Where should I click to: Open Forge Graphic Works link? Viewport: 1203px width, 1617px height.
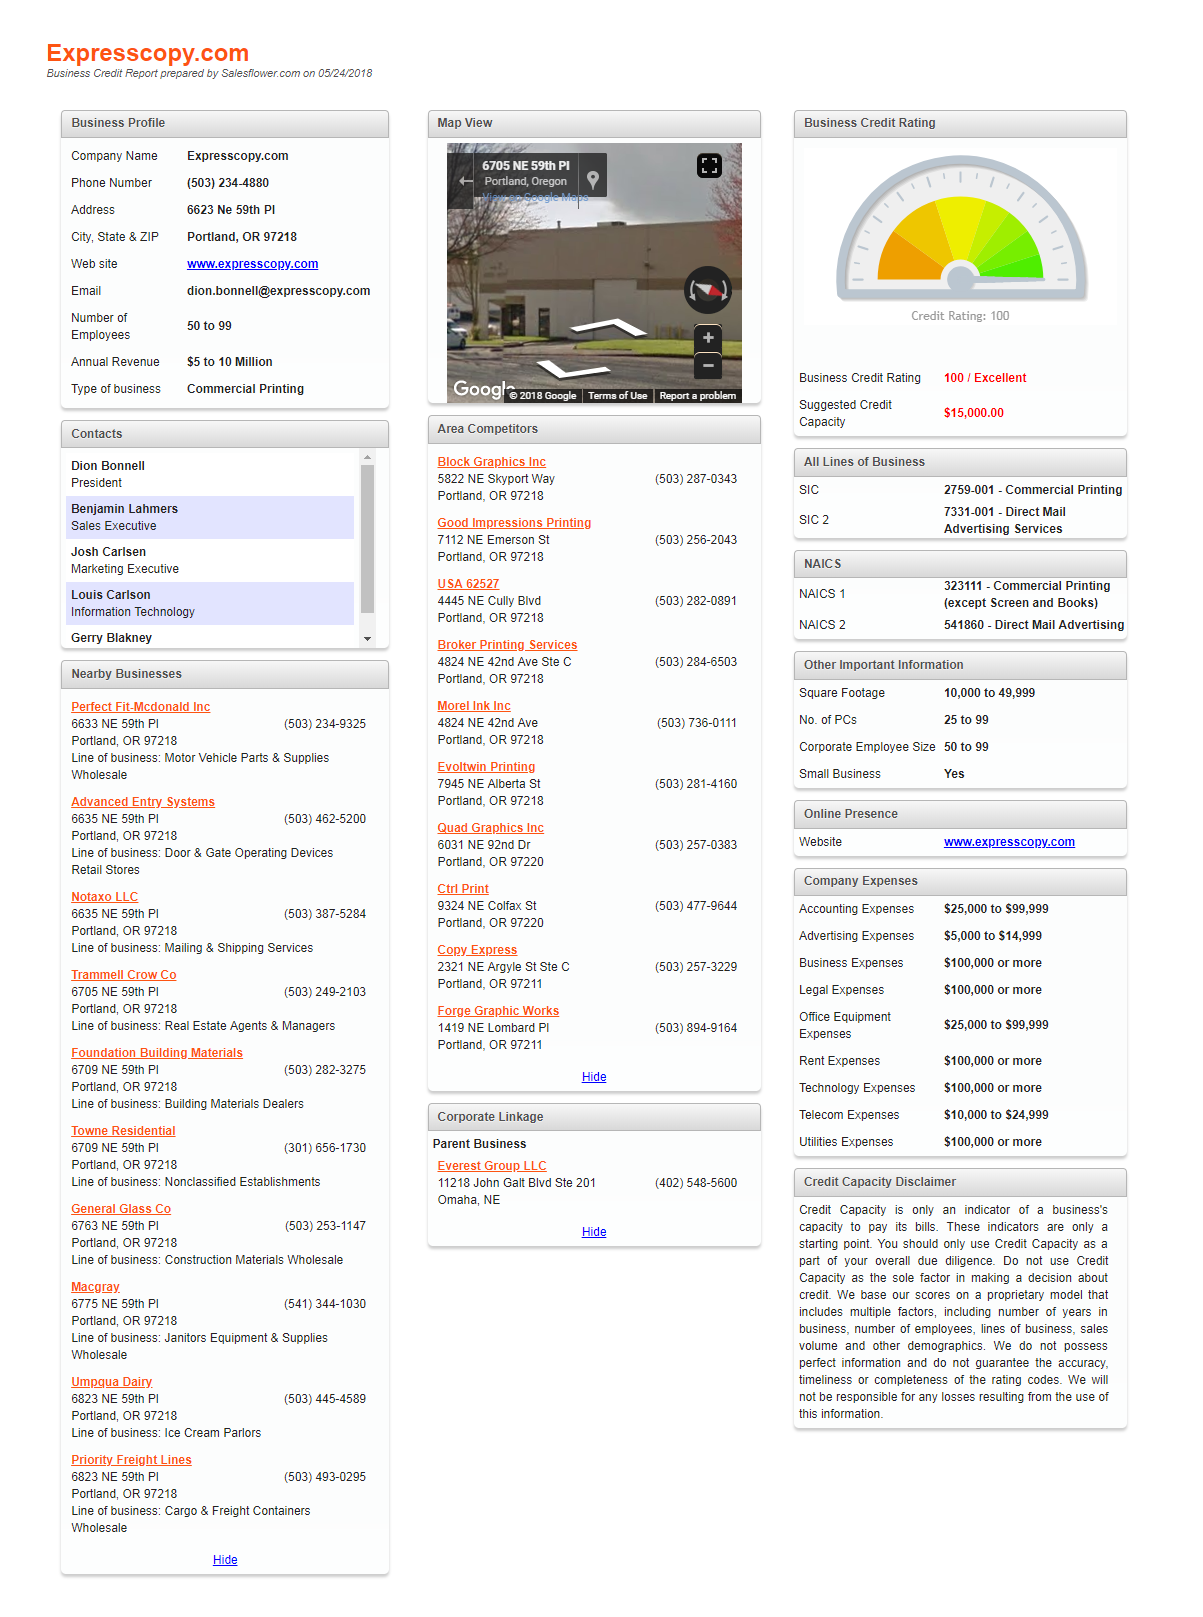click(498, 1011)
